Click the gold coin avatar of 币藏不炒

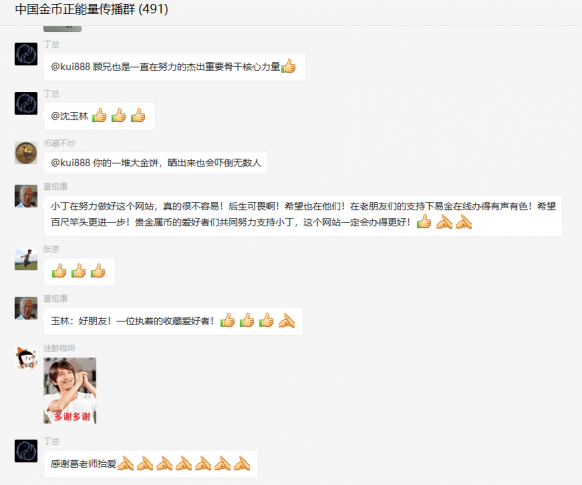tap(26, 153)
